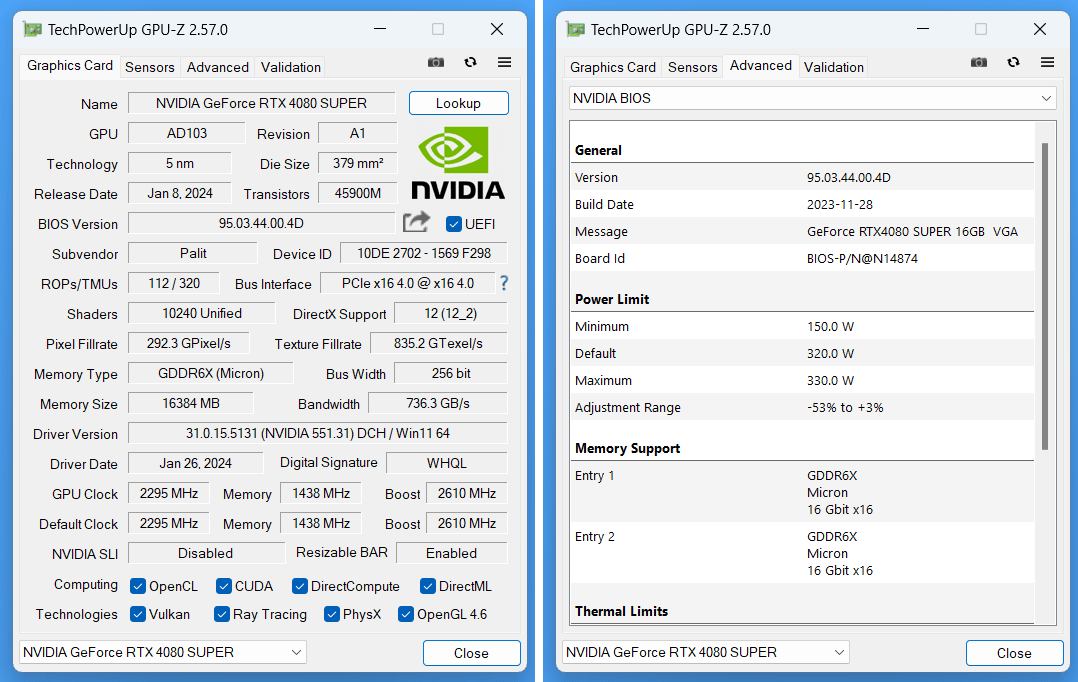Switch to the Sensors tab in the left window
Viewport: 1078px width, 682px height.
[150, 67]
